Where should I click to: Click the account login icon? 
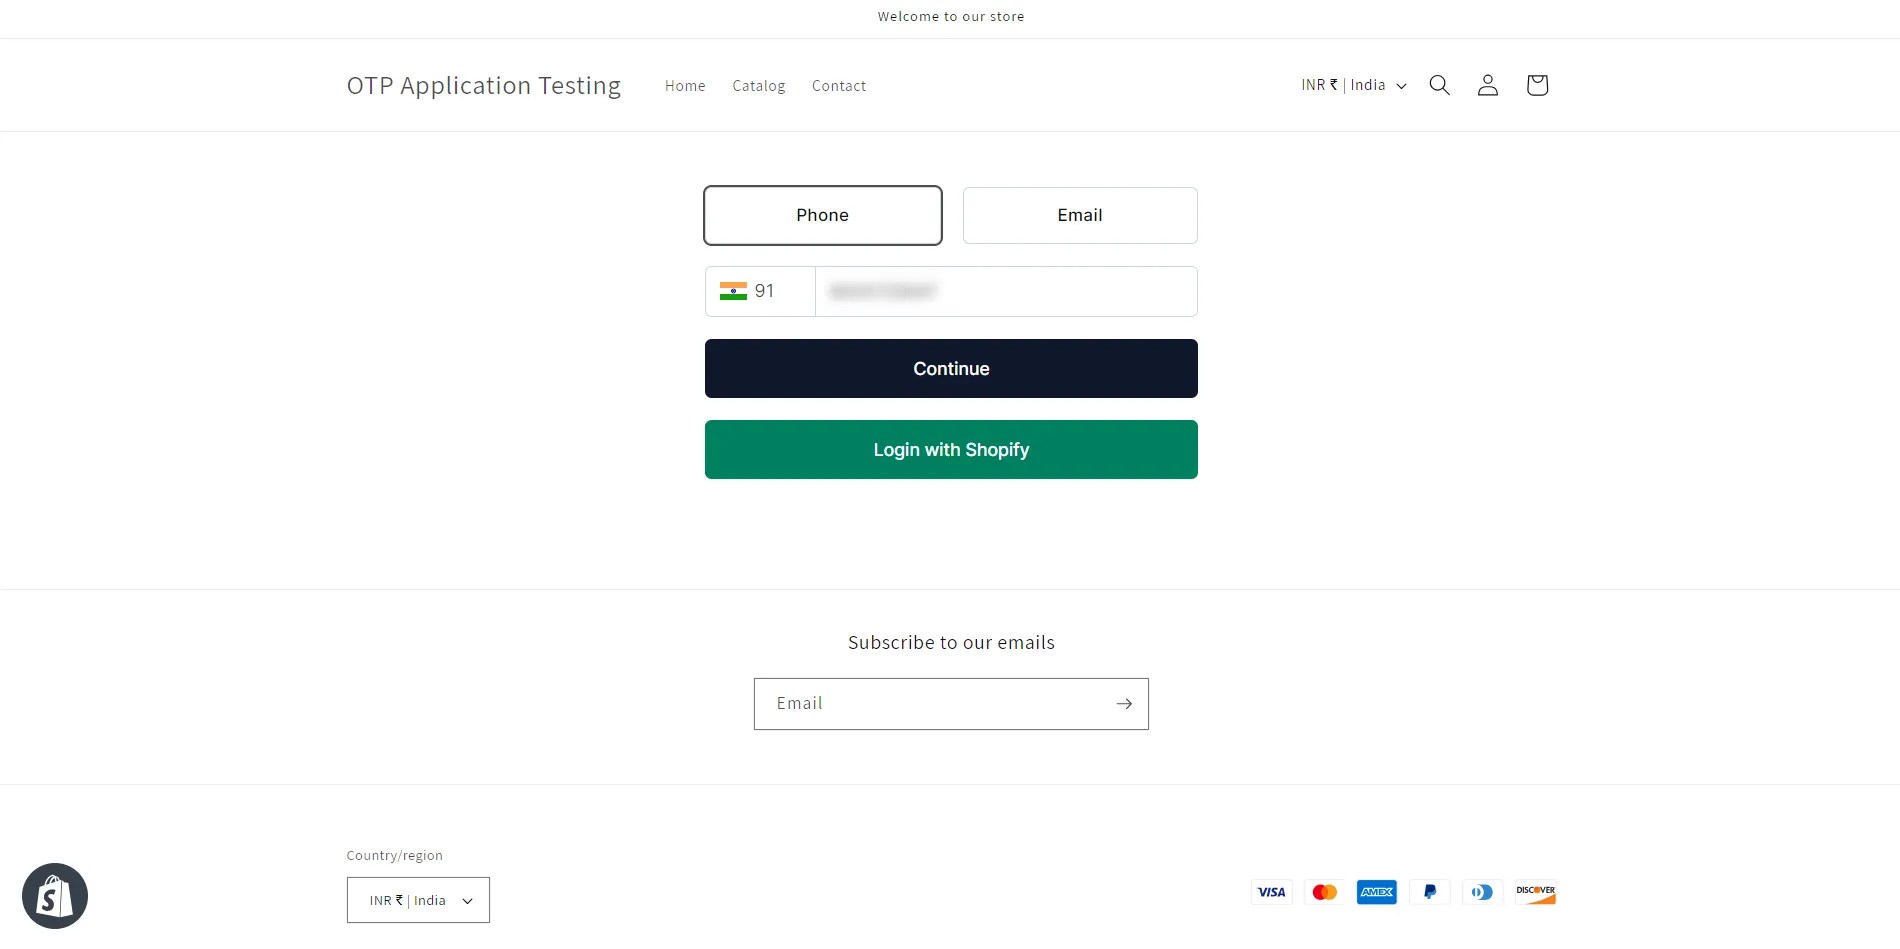coord(1487,85)
